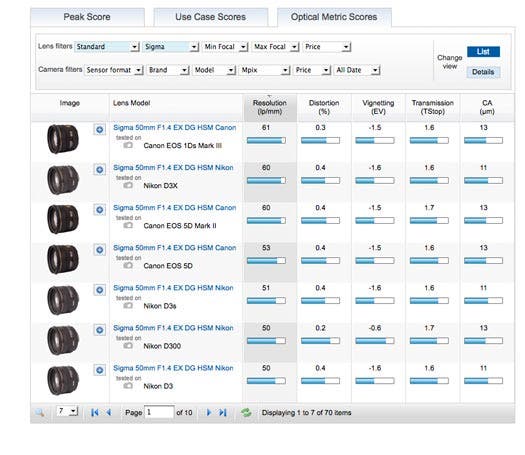Sort by Distortion (%) column header
Image resolution: width=525 pixels, height=455 pixels.
pos(324,107)
